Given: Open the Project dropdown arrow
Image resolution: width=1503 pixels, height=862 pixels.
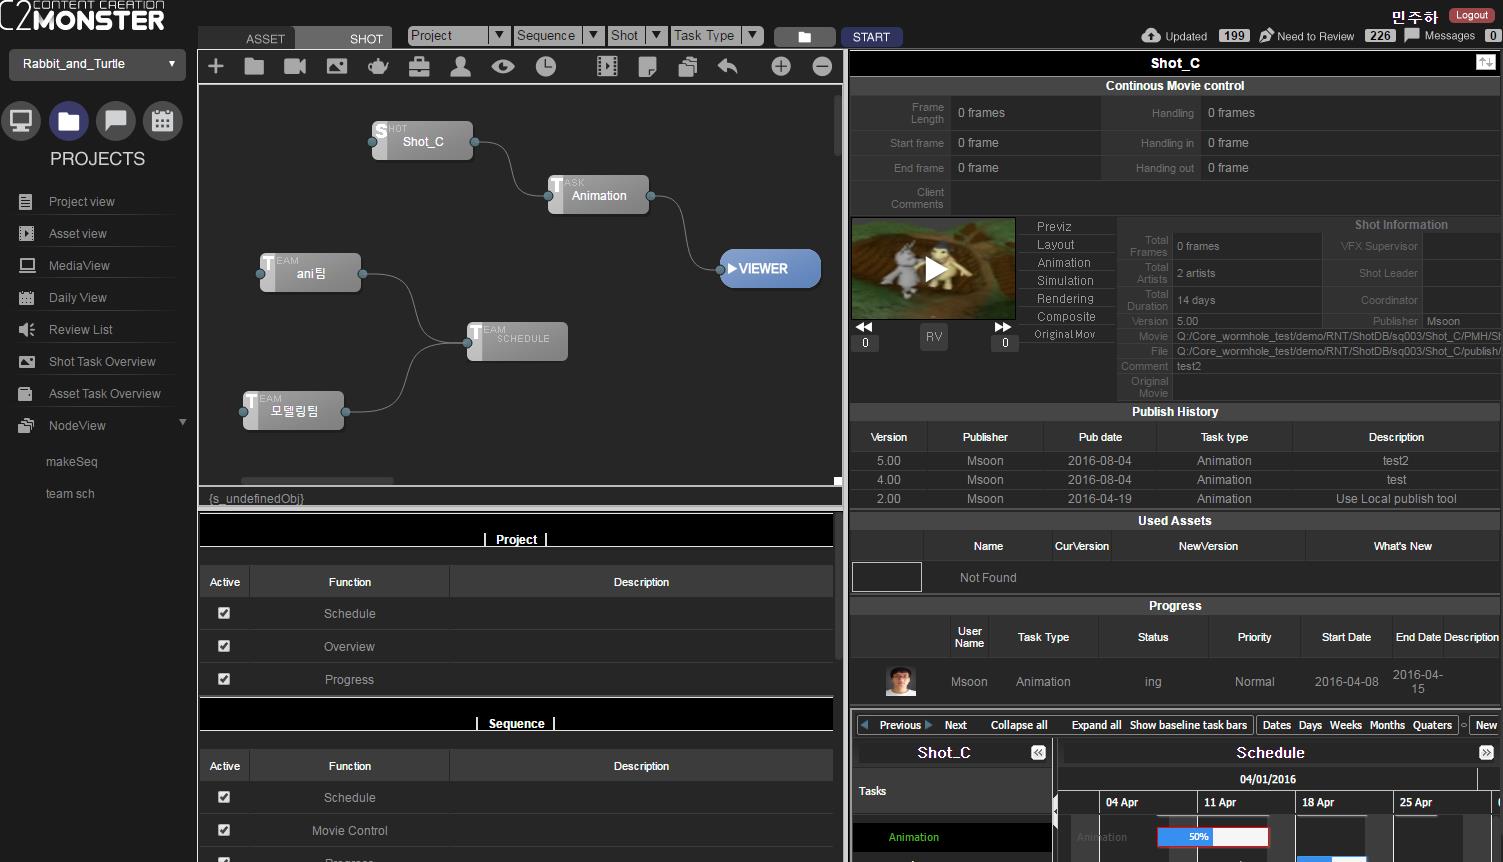Looking at the screenshot, I should (x=500, y=35).
